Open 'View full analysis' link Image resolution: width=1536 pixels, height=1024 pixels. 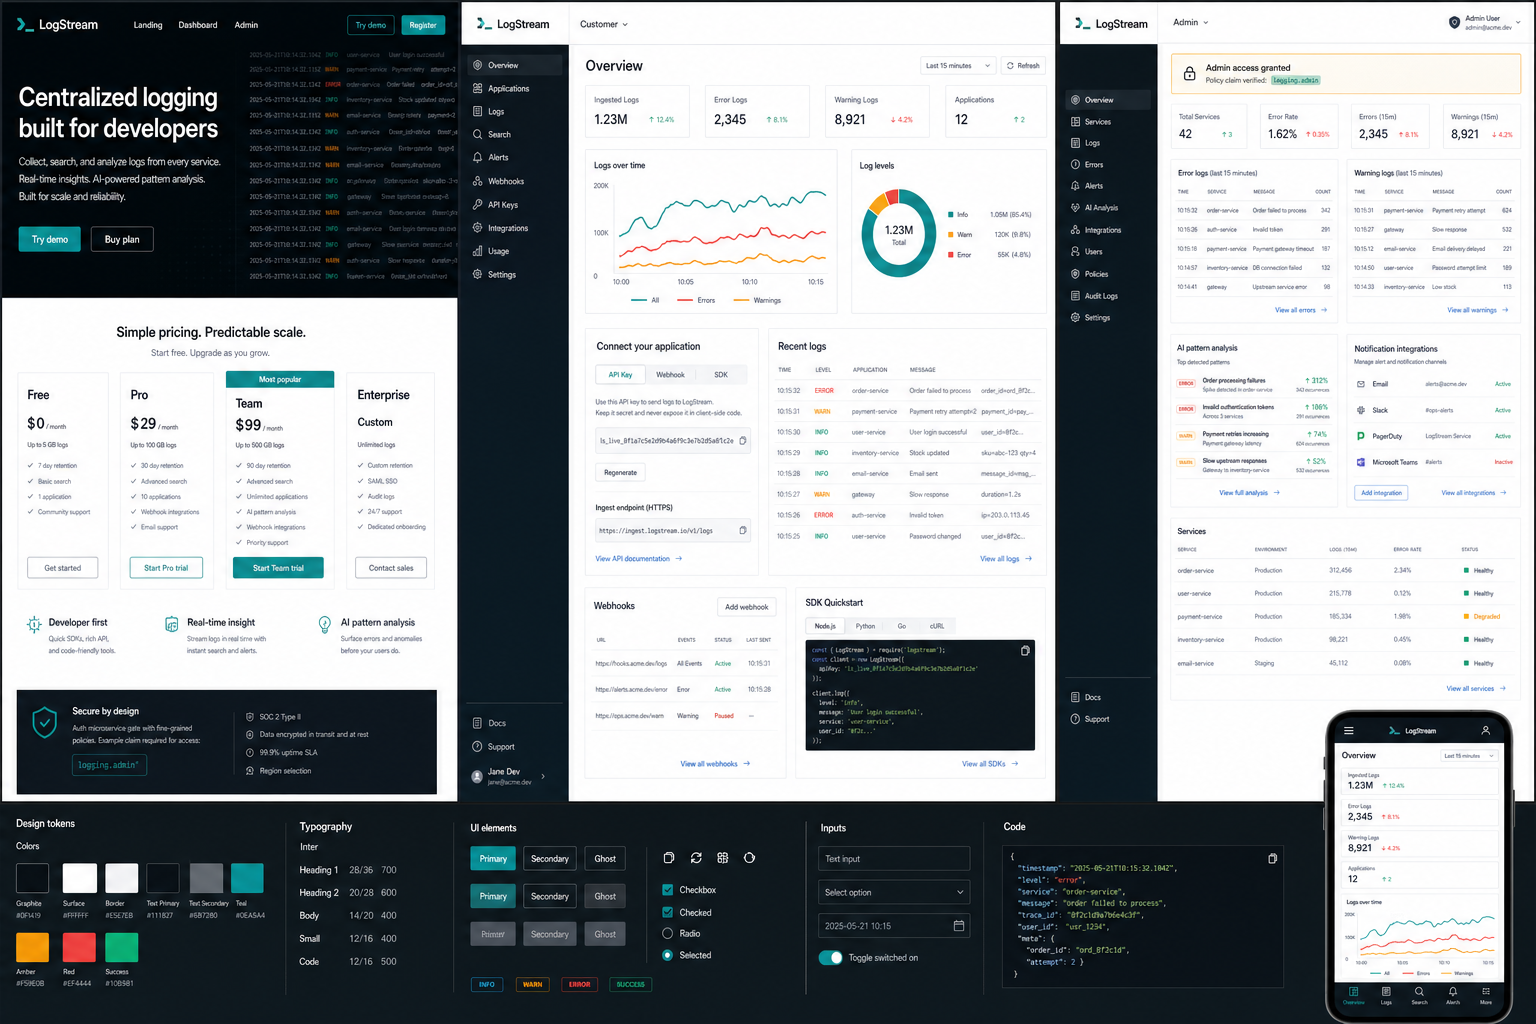click(1249, 493)
